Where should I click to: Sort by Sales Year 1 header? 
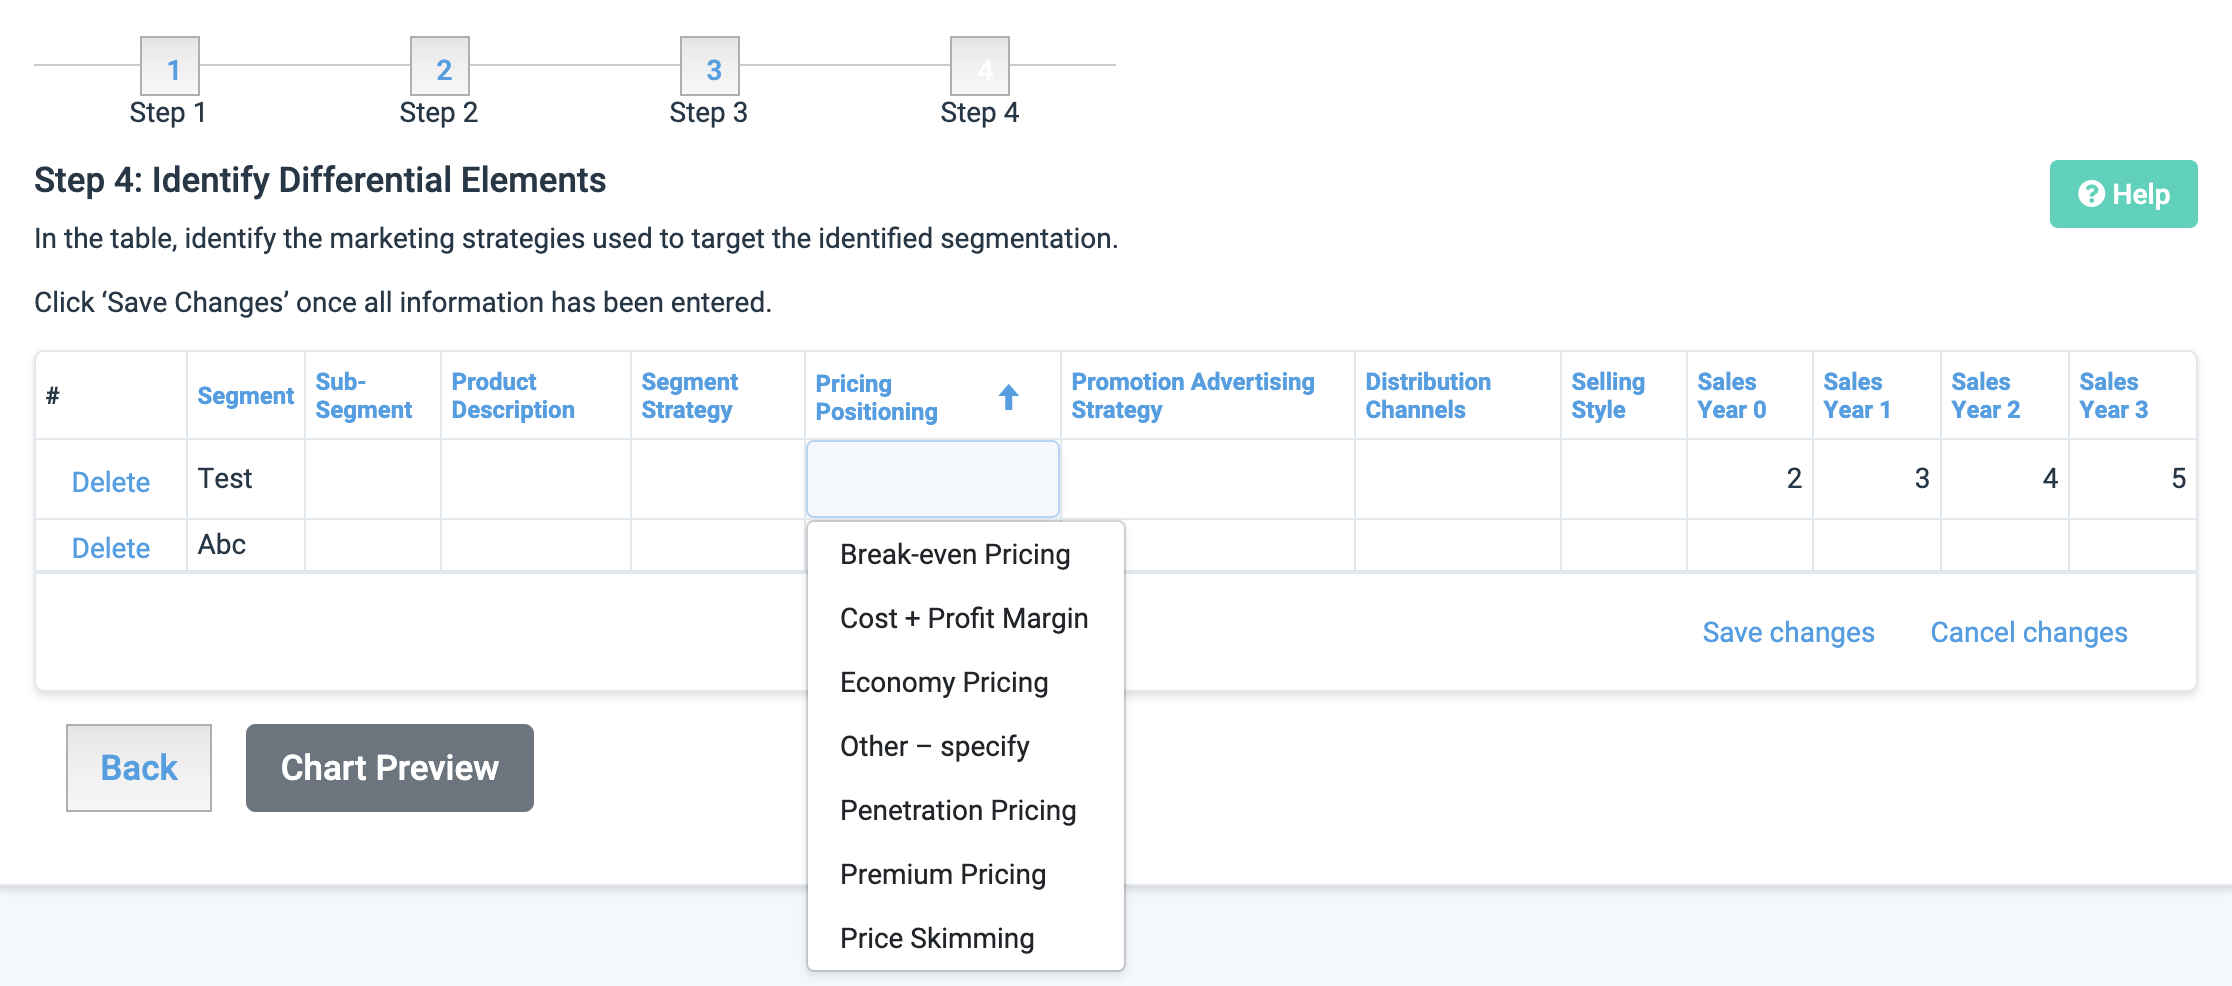point(1857,396)
